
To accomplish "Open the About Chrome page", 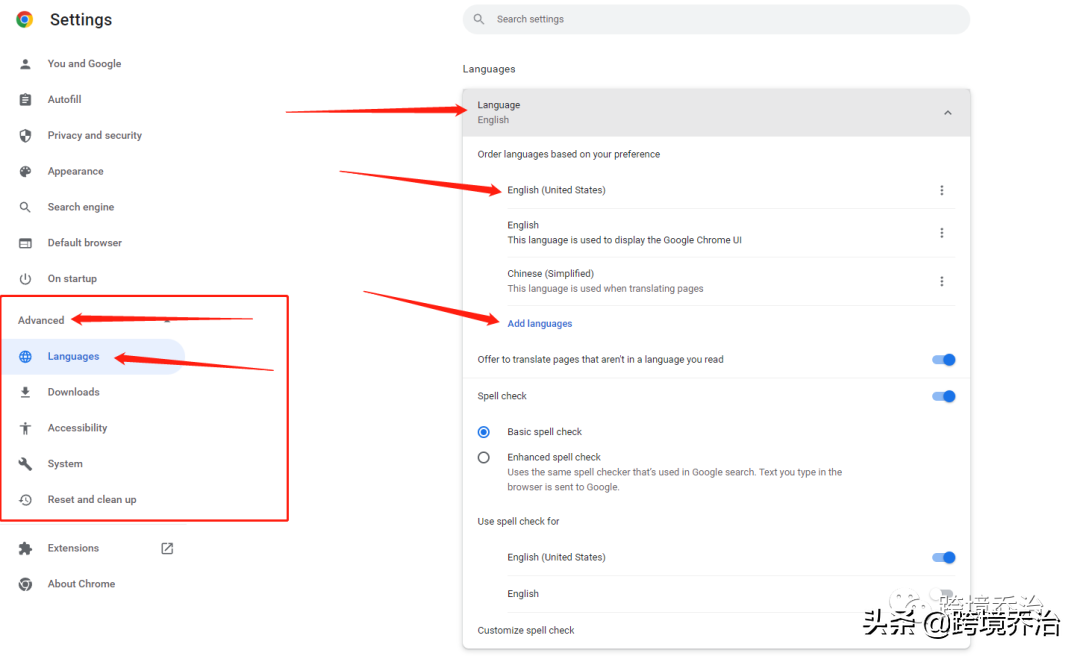I will (81, 584).
